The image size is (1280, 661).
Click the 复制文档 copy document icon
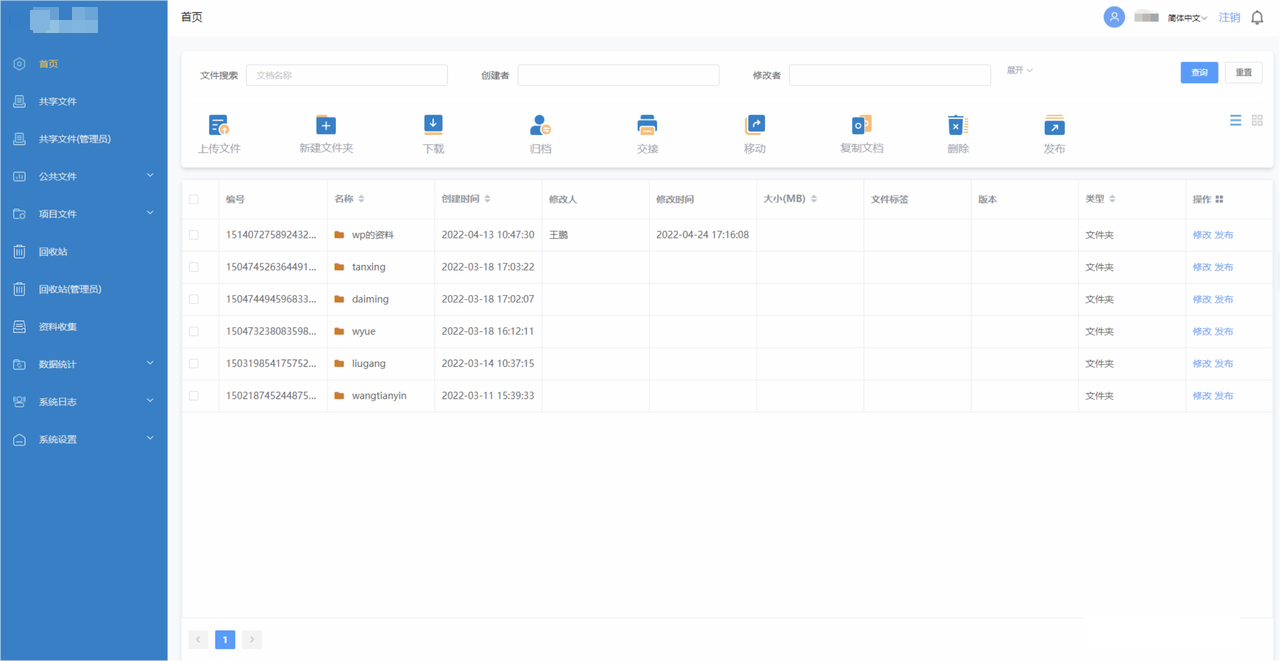tap(861, 125)
